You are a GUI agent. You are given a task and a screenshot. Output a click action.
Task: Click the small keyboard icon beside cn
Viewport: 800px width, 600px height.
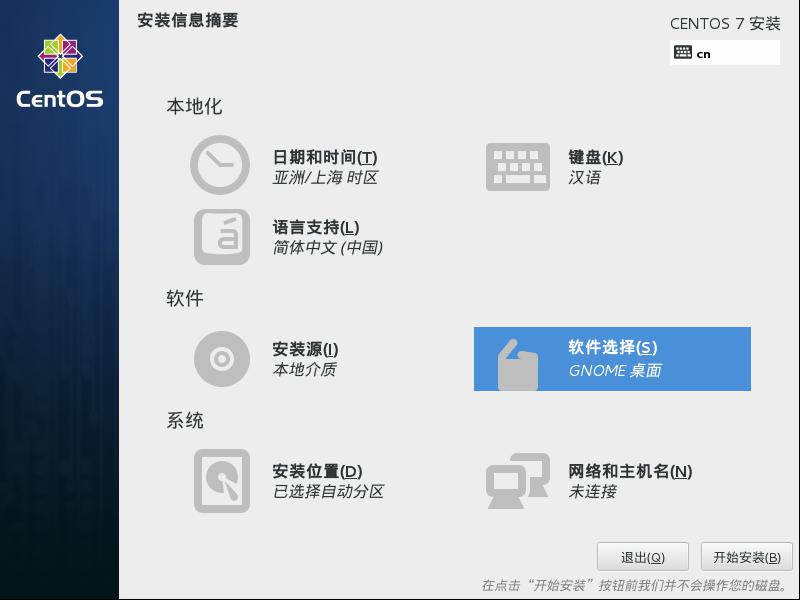tap(683, 53)
